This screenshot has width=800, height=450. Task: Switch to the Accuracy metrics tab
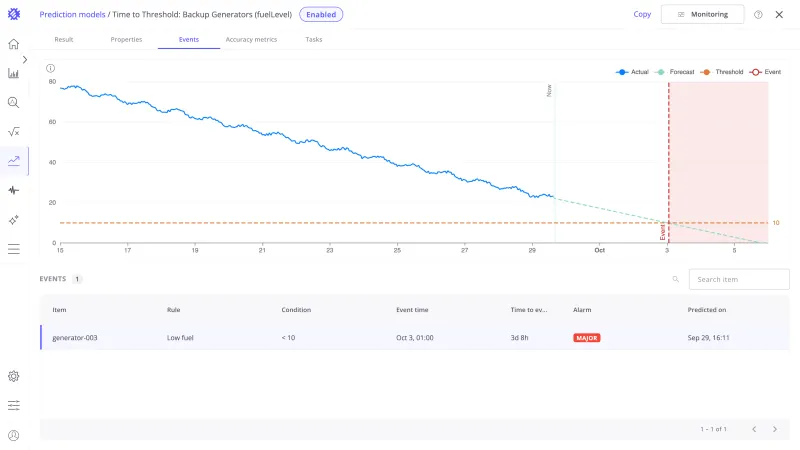tap(251, 39)
